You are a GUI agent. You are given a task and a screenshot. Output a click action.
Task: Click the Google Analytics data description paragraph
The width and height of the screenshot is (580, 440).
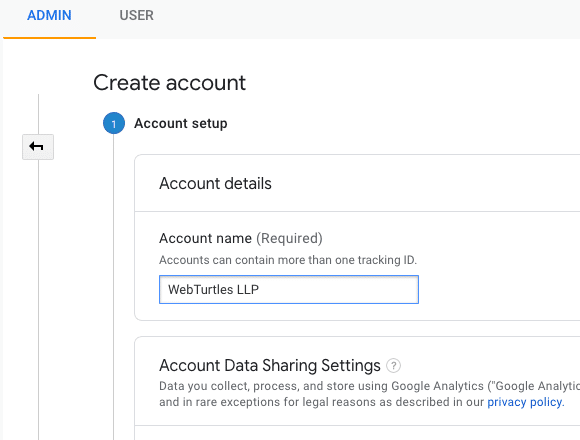pyautogui.click(x=370, y=394)
